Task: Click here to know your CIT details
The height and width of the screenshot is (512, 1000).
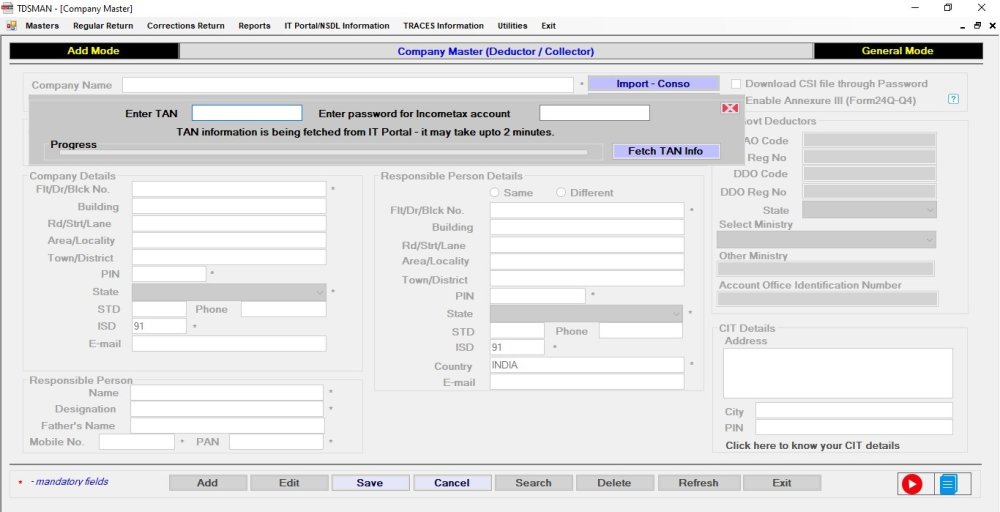Action: [x=812, y=446]
